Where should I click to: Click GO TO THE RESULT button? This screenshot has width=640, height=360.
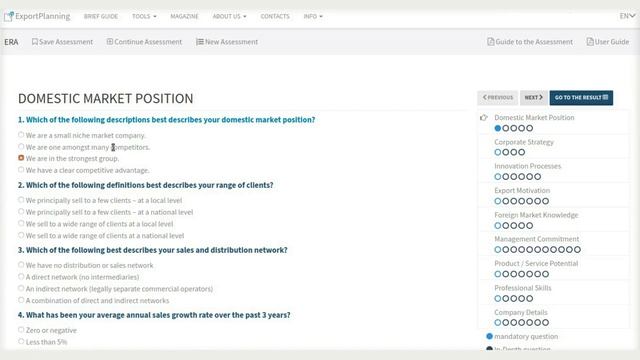pyautogui.click(x=581, y=98)
